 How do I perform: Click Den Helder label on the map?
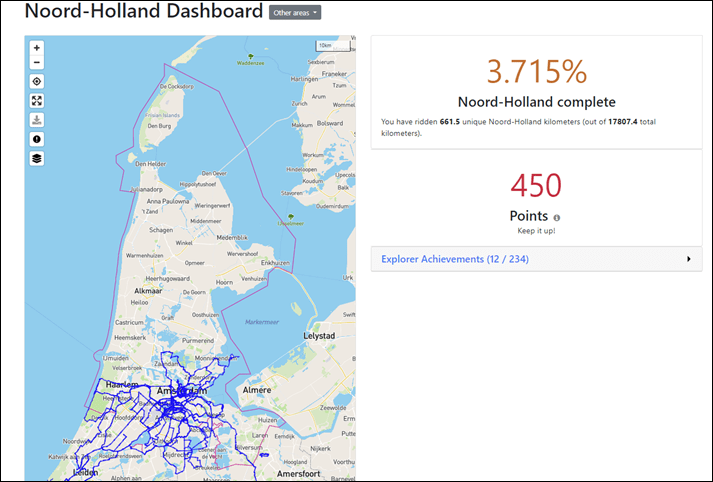151,164
